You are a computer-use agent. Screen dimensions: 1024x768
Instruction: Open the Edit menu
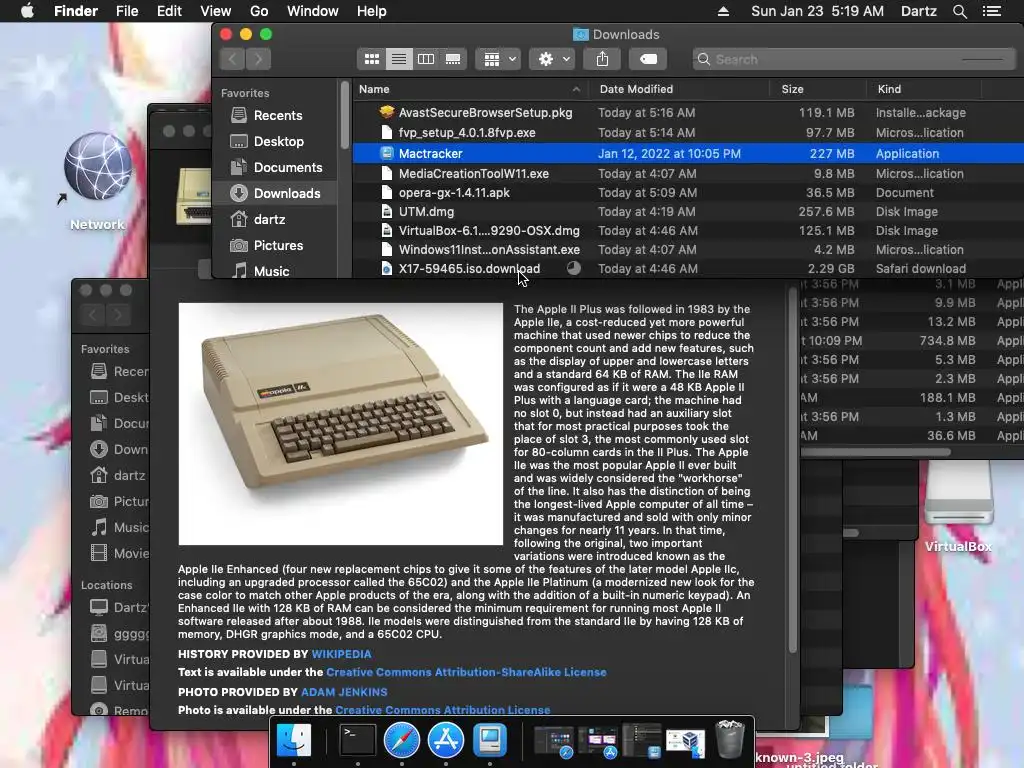coord(169,11)
